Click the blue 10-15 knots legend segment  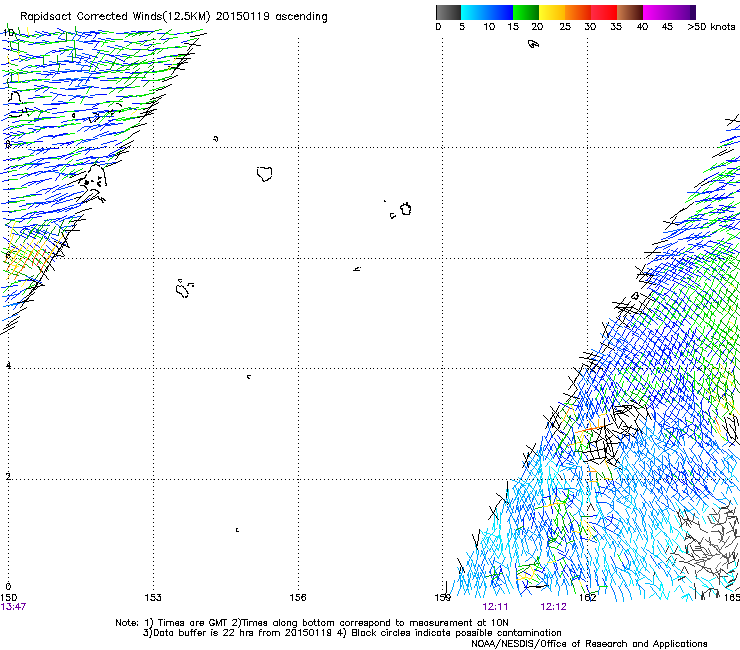click(x=500, y=12)
